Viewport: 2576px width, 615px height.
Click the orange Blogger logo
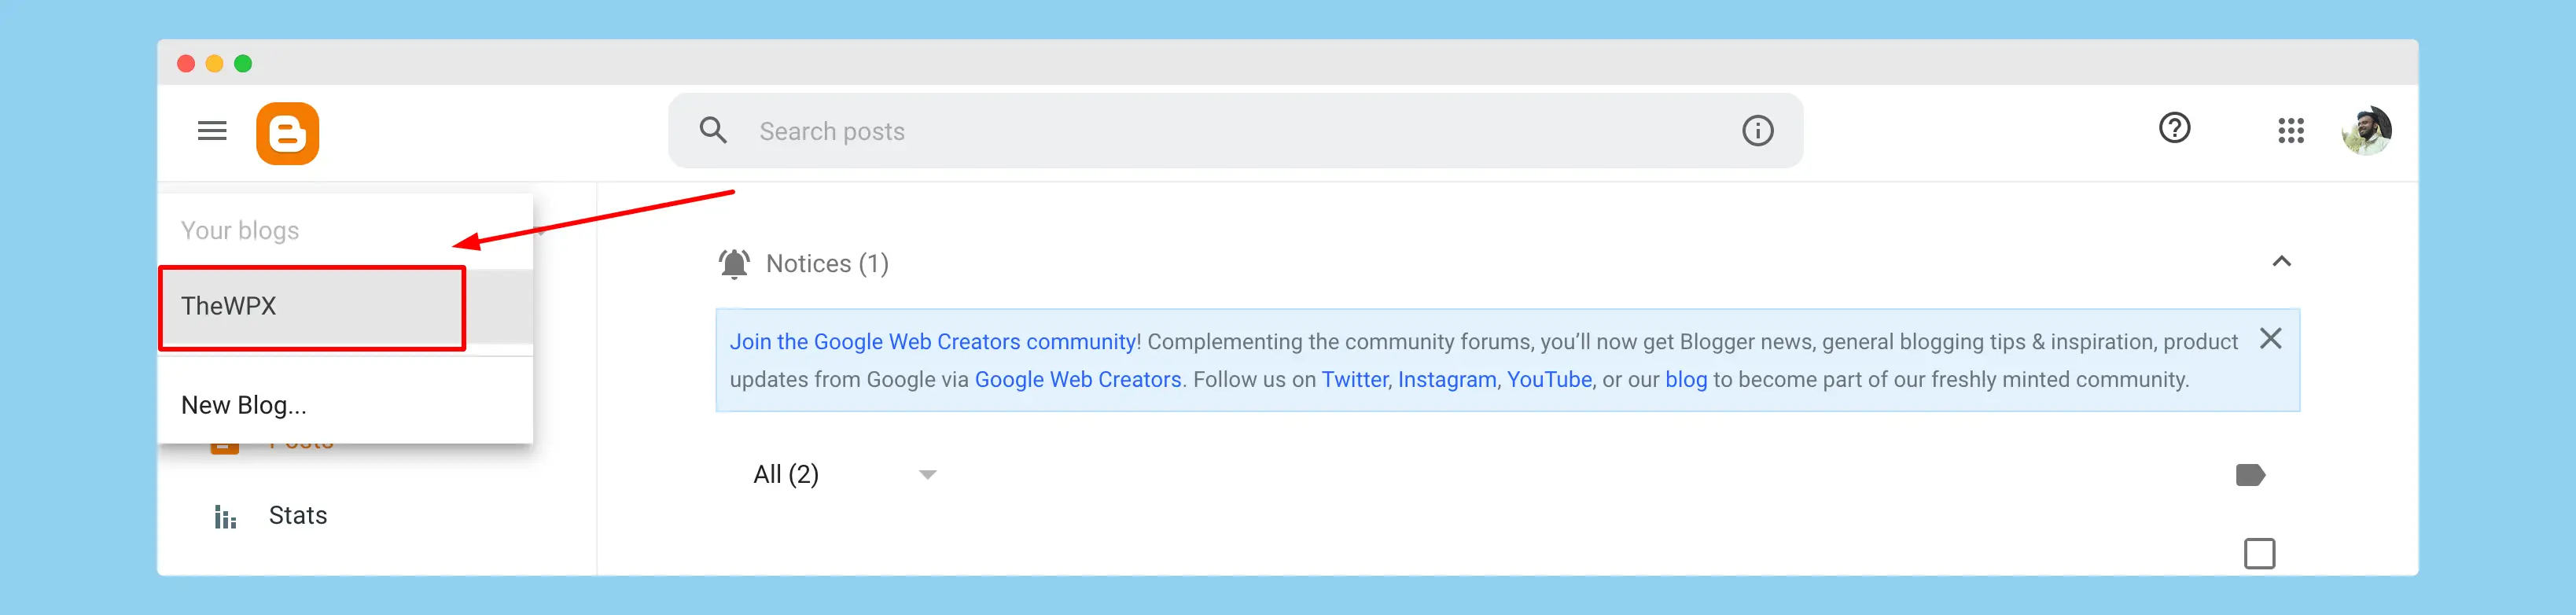pyautogui.click(x=287, y=133)
